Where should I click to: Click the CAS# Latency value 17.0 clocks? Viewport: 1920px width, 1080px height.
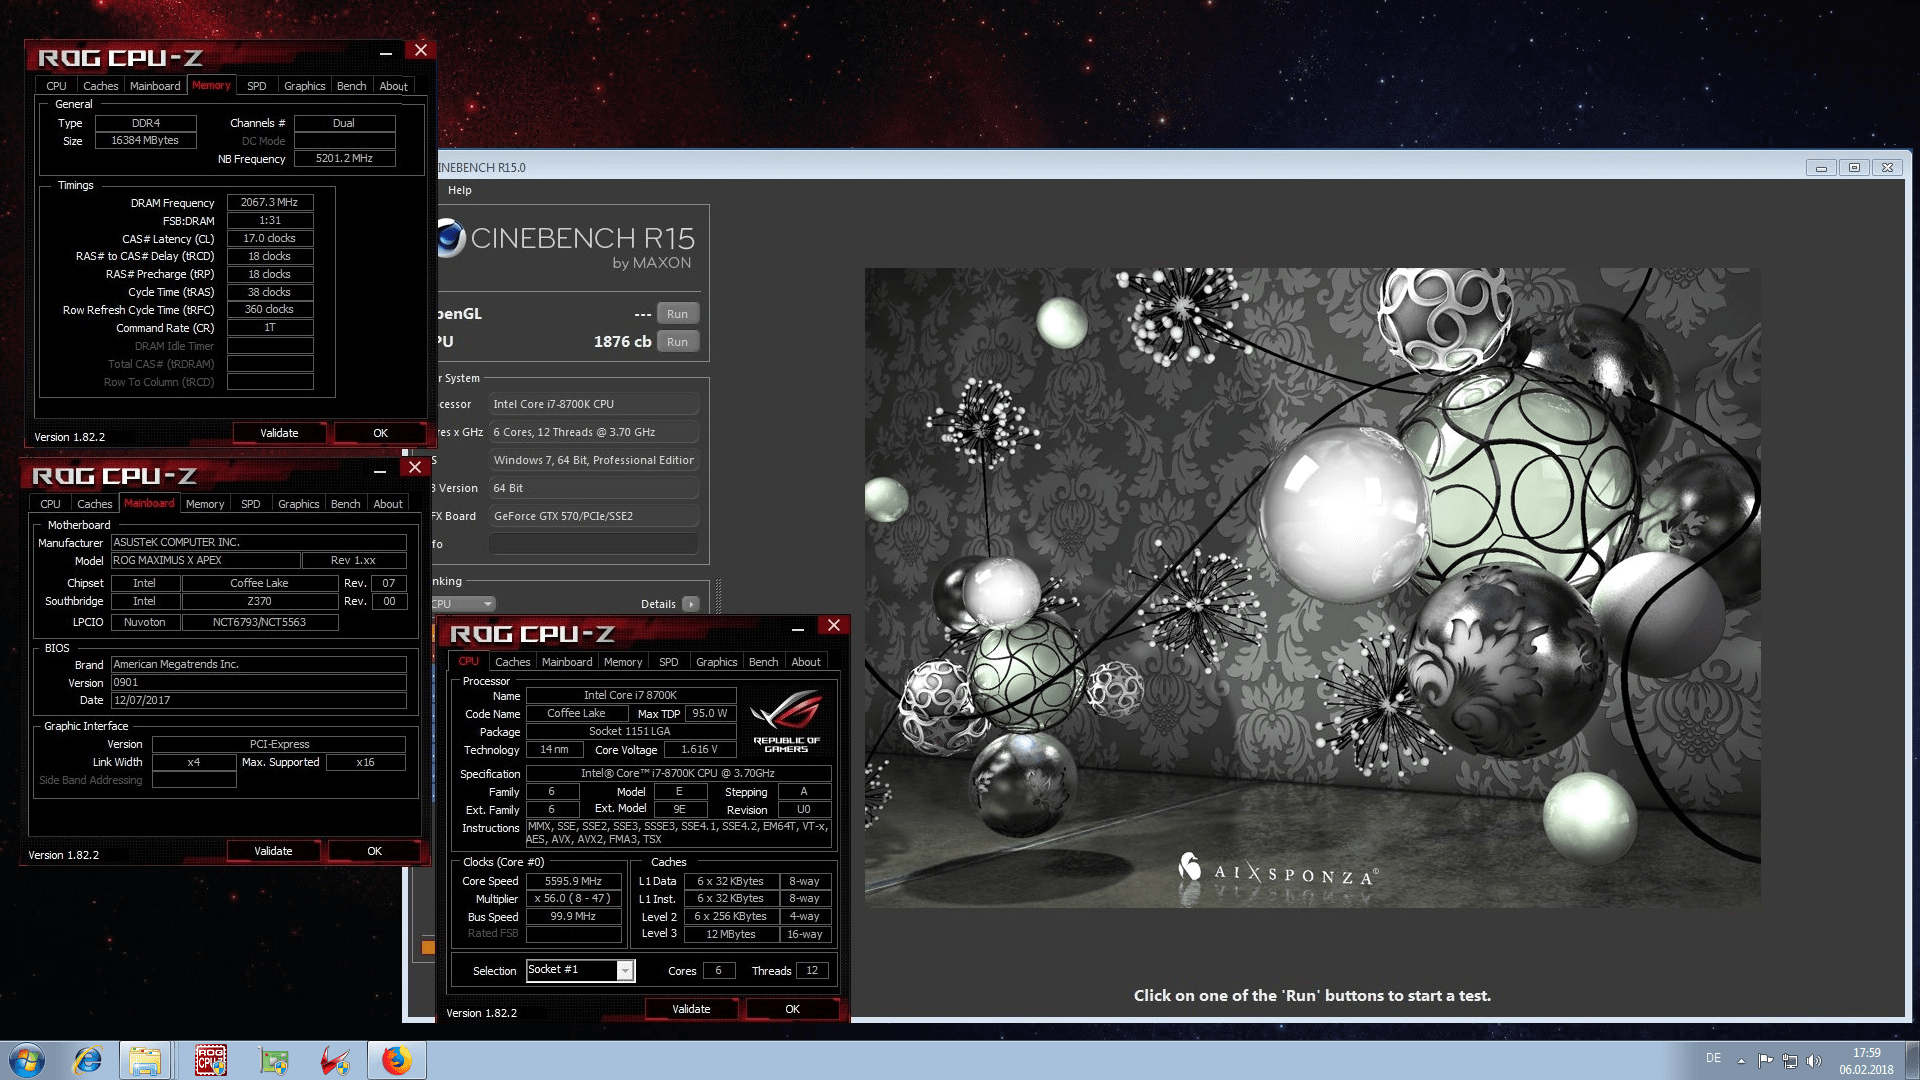[269, 238]
